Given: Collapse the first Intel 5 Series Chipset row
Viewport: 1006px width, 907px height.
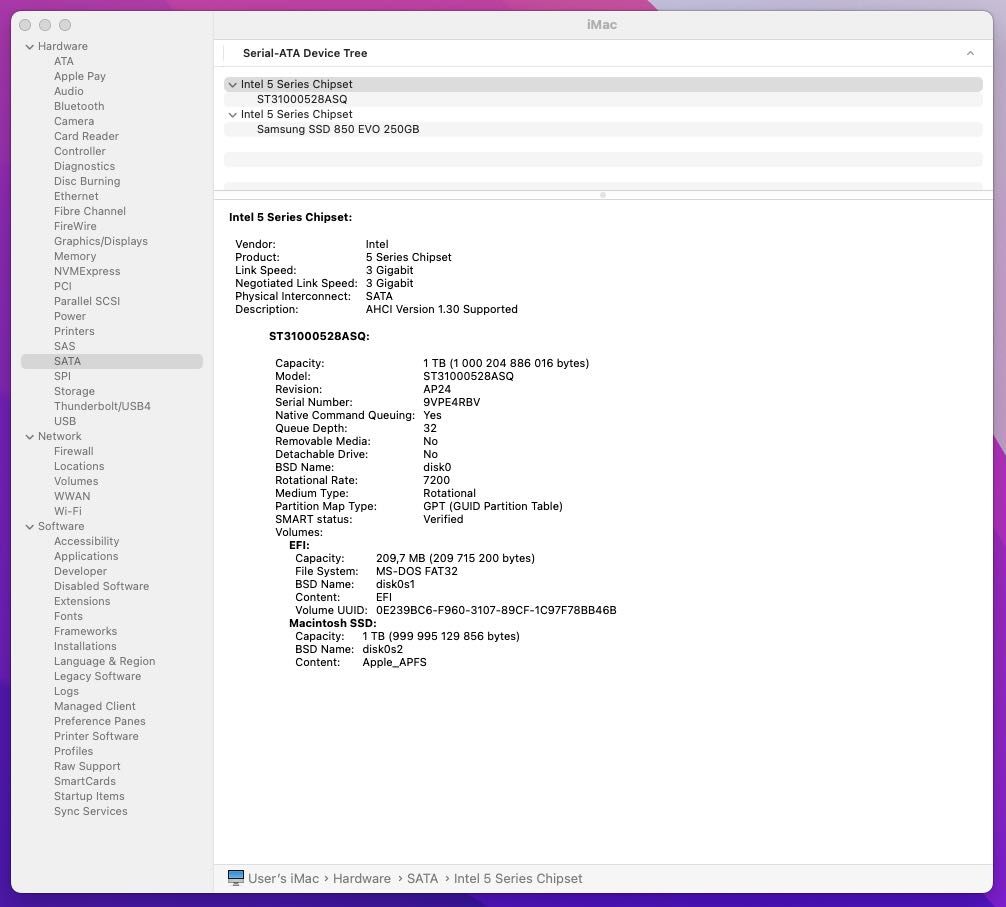Looking at the screenshot, I should coord(232,85).
